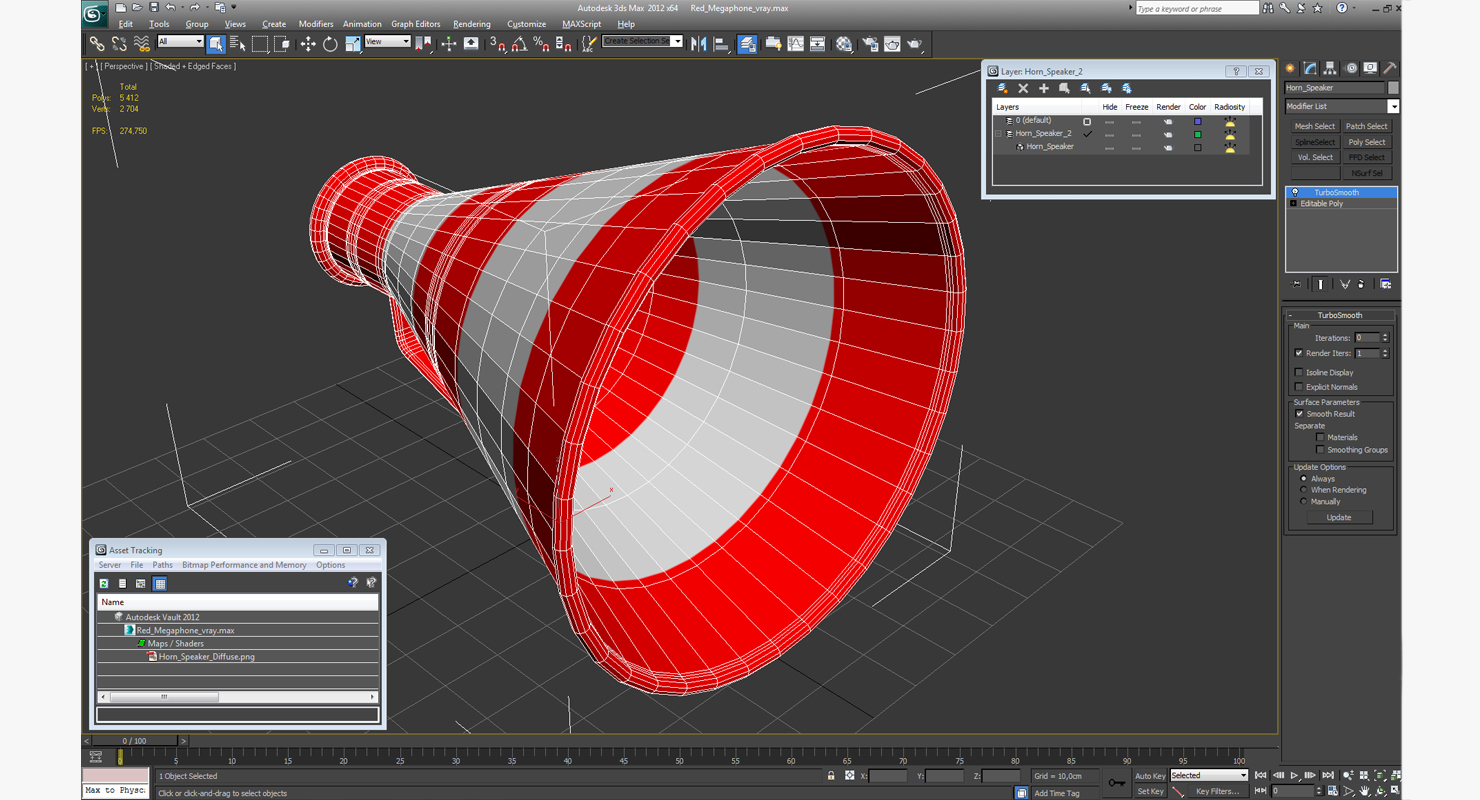Open the Hierarchy command panel tab
This screenshot has width=1480, height=800.
pos(1330,68)
